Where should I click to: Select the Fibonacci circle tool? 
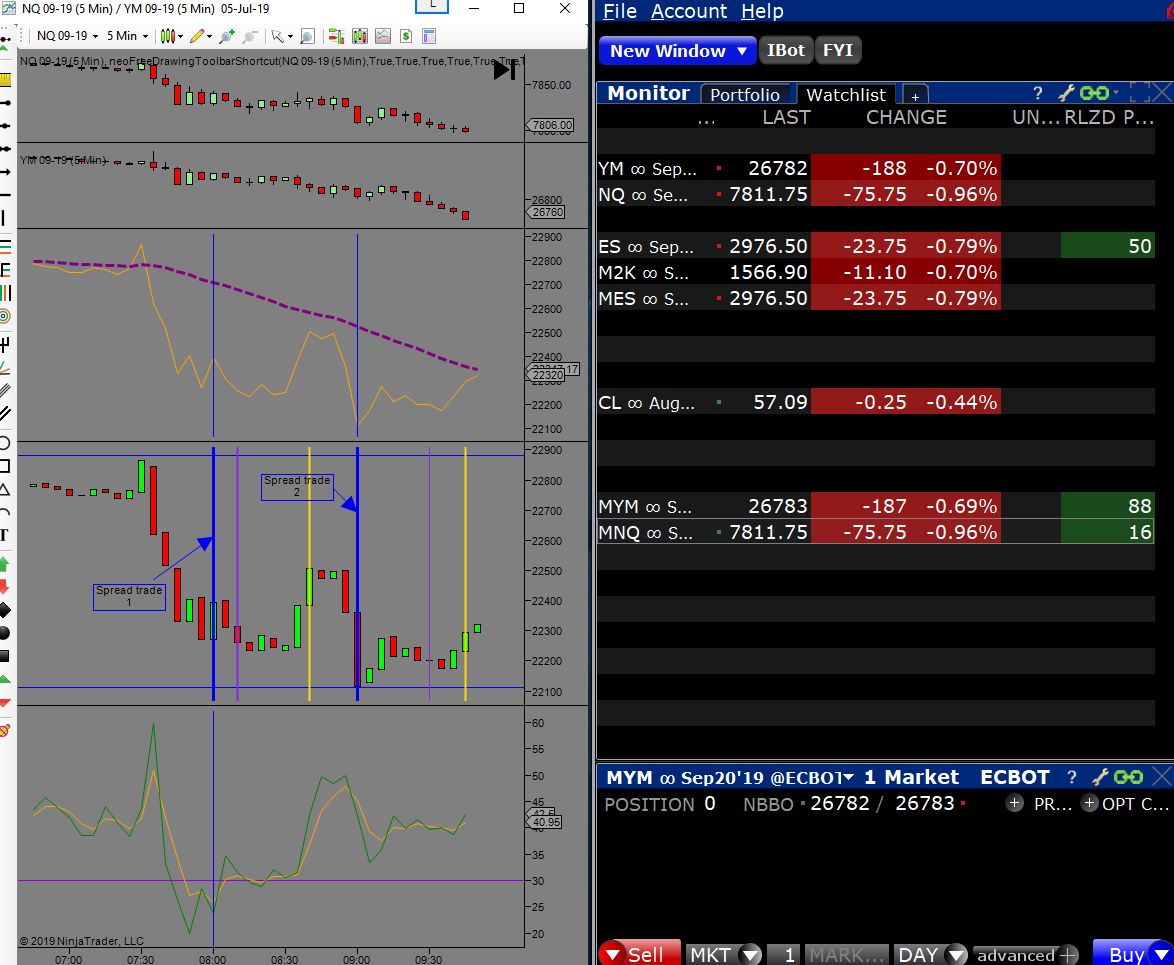point(5,316)
